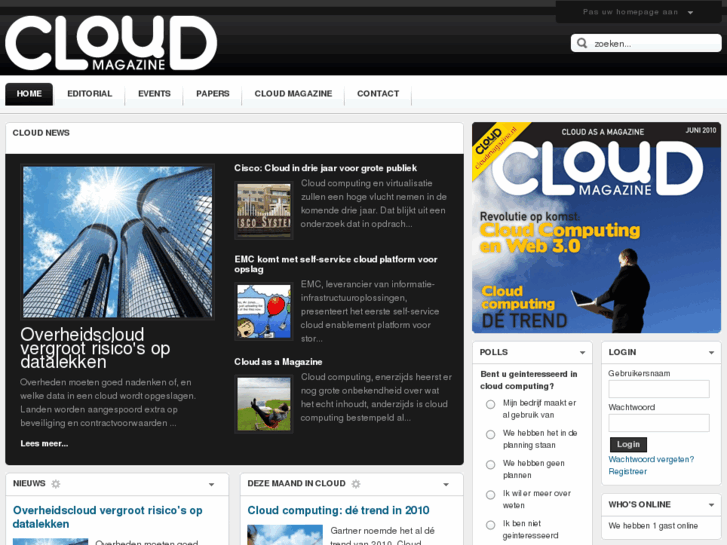
Task: Focus the Gebruikersnaam input field
Action: coord(659,389)
